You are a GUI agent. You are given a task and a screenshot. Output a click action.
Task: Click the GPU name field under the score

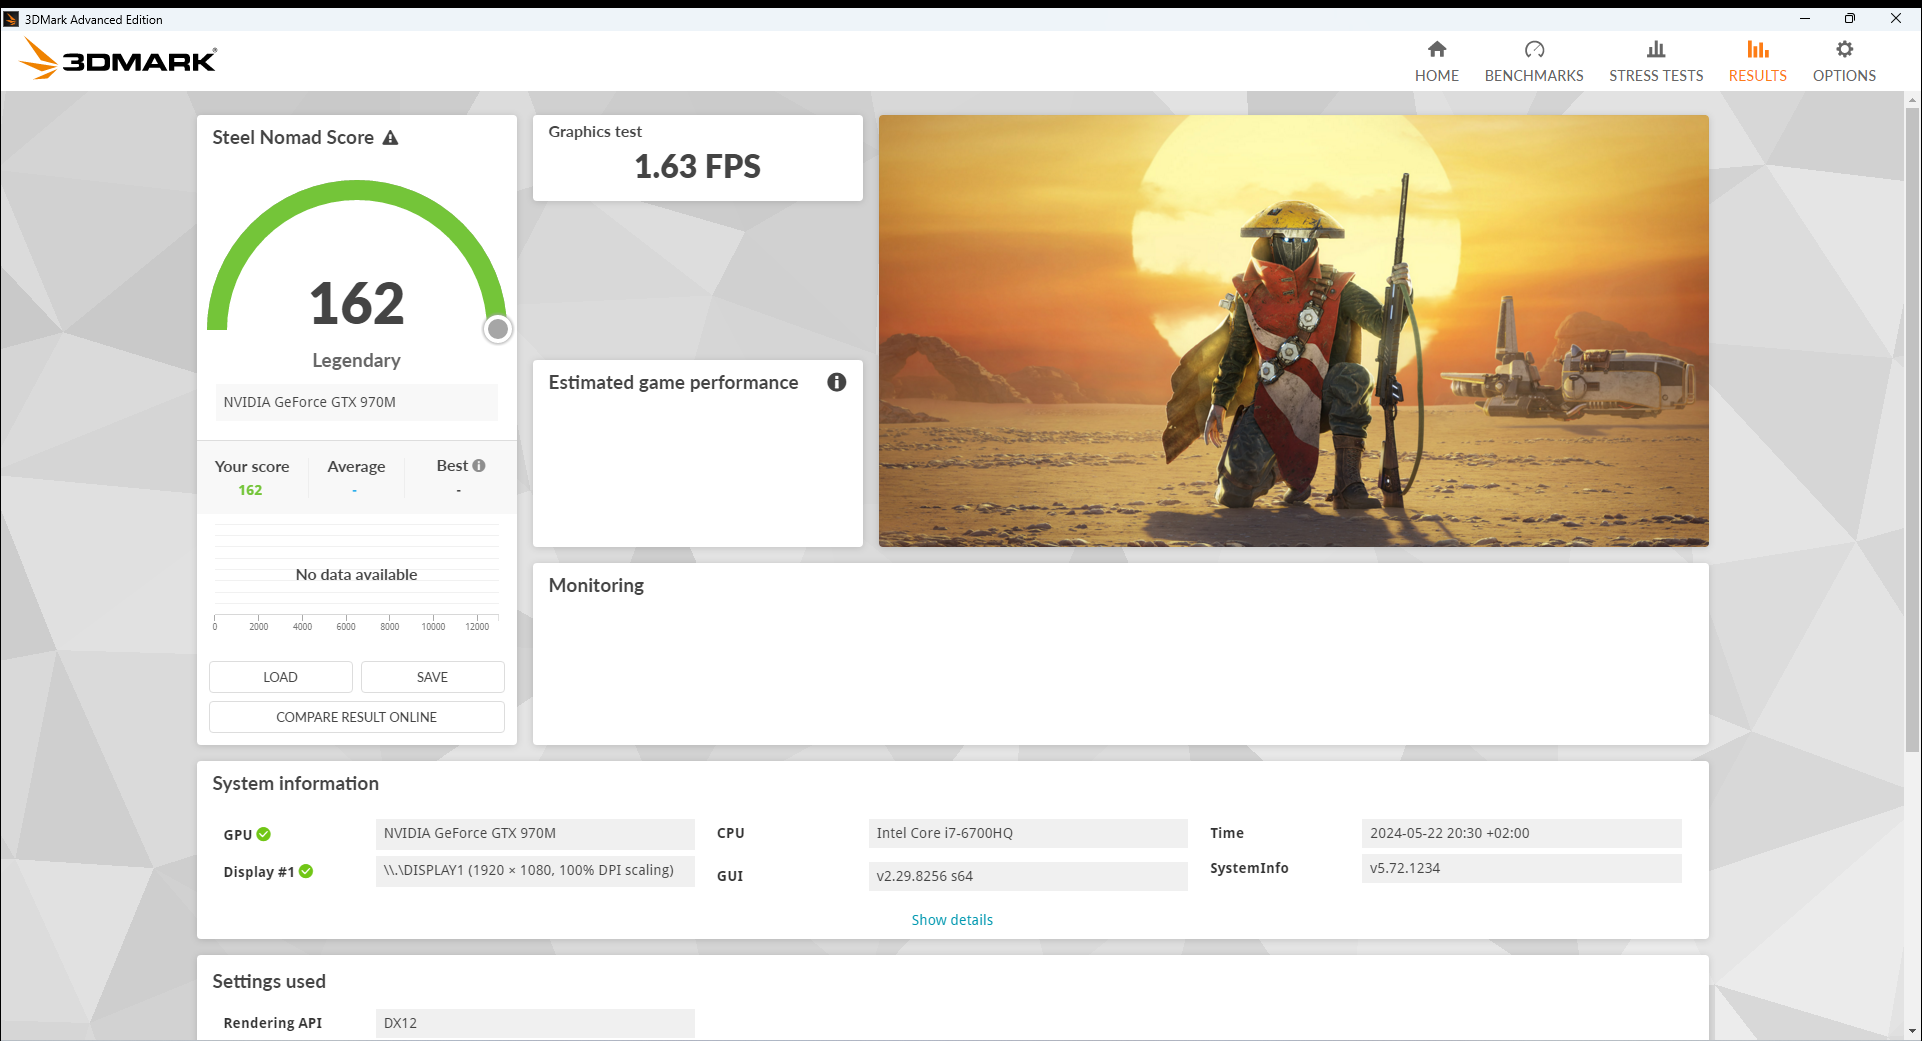click(x=357, y=402)
